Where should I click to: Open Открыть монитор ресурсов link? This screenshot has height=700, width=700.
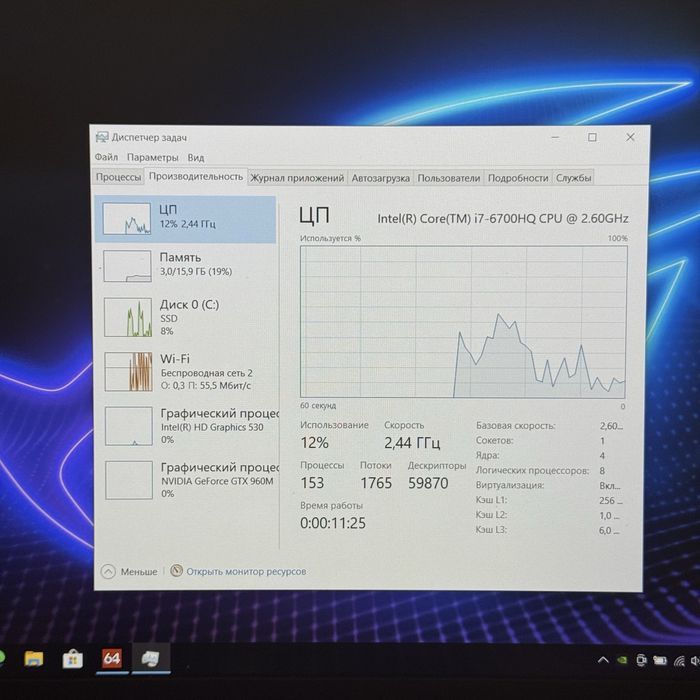point(246,571)
